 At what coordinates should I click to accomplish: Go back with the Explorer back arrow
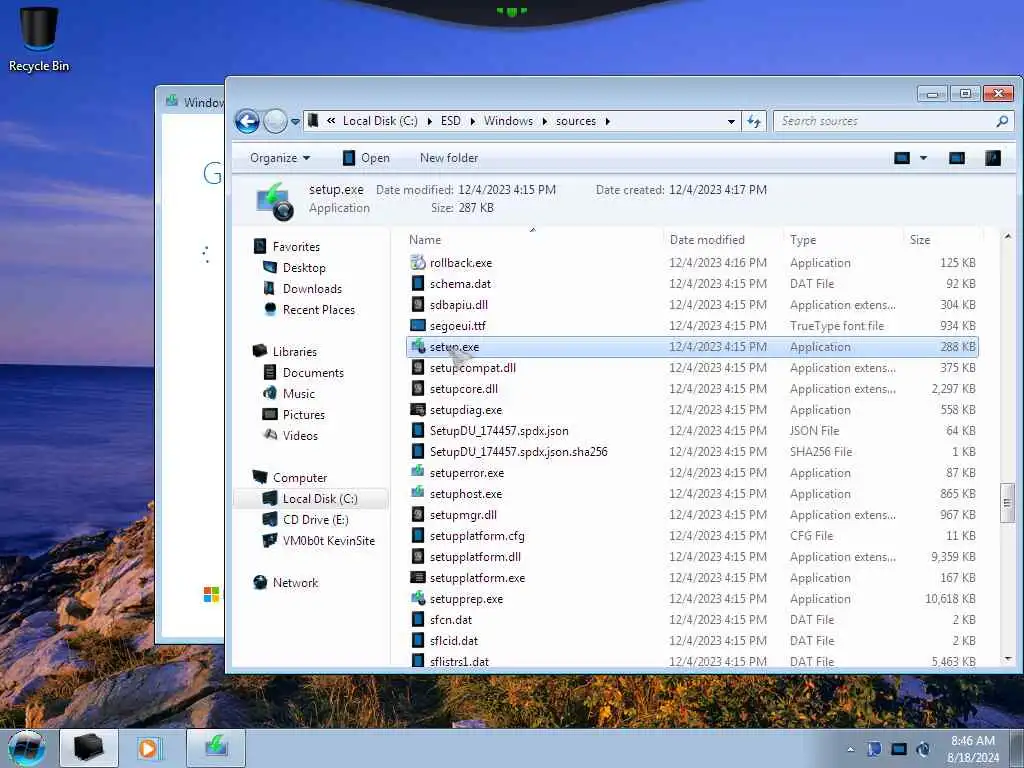248,121
